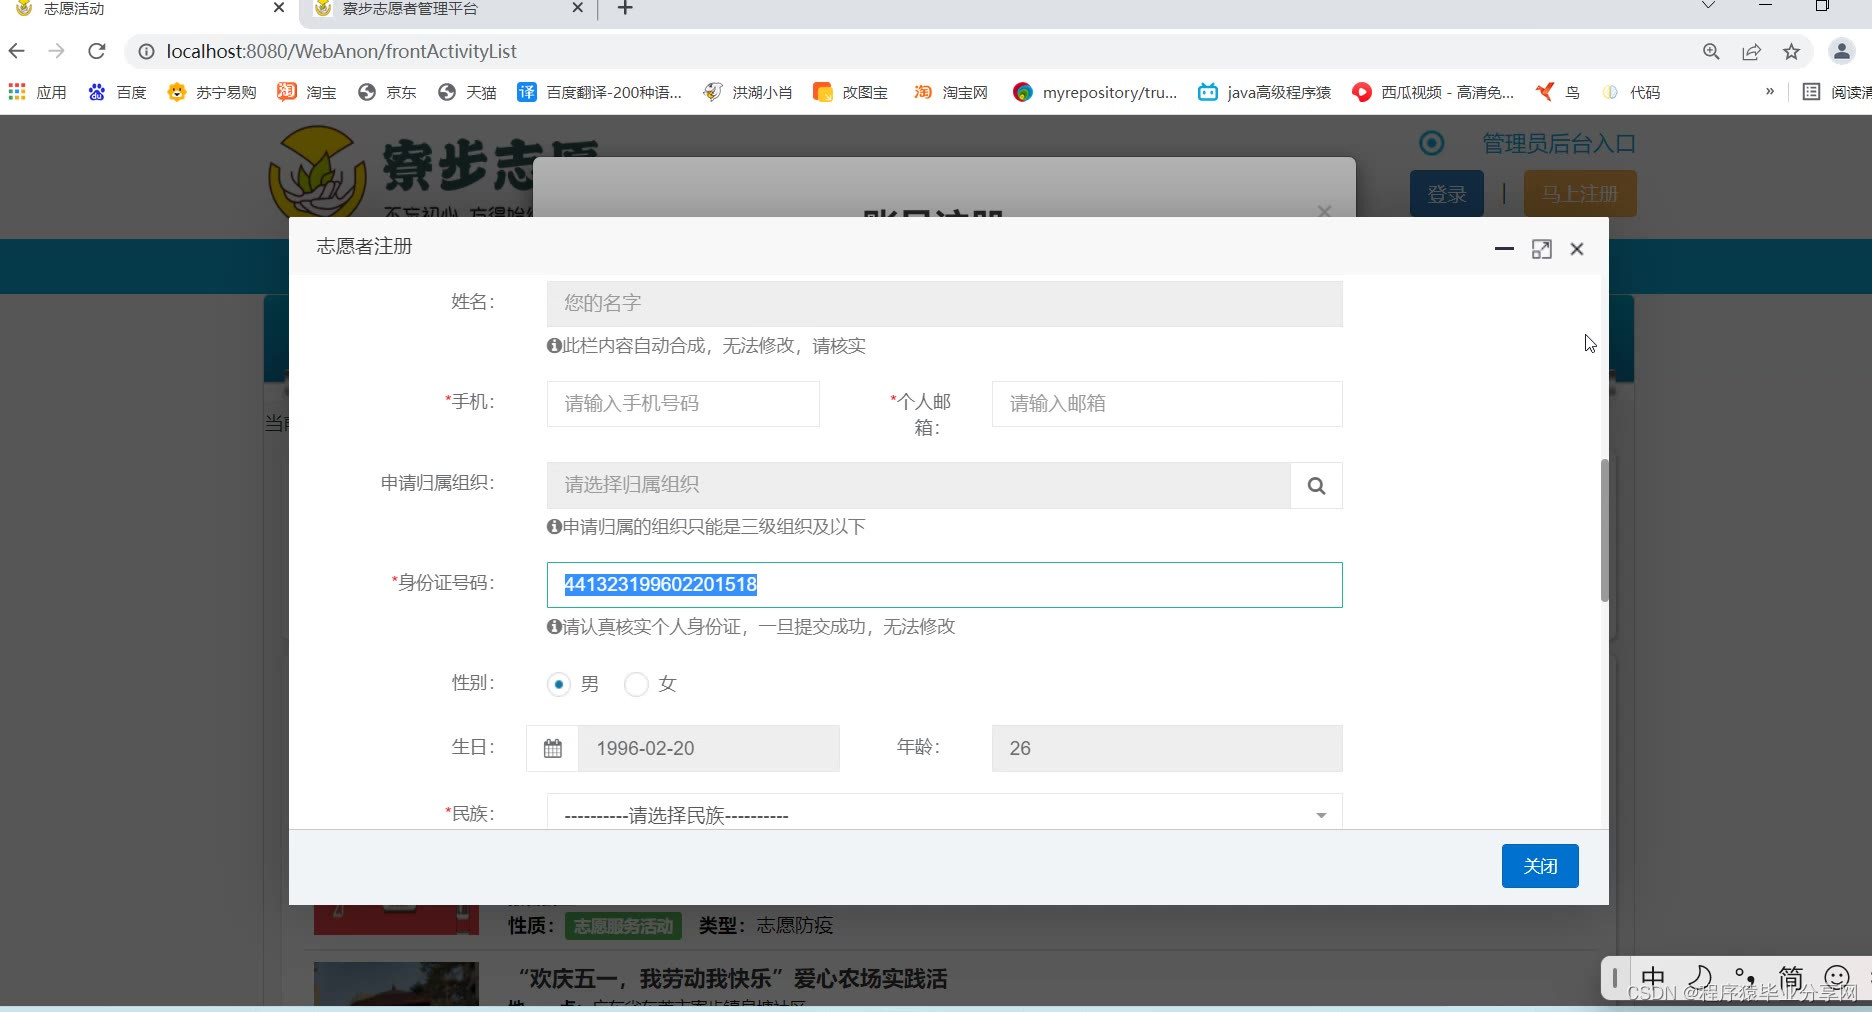Go back with browser back arrow
The image size is (1872, 1012).
[17, 51]
